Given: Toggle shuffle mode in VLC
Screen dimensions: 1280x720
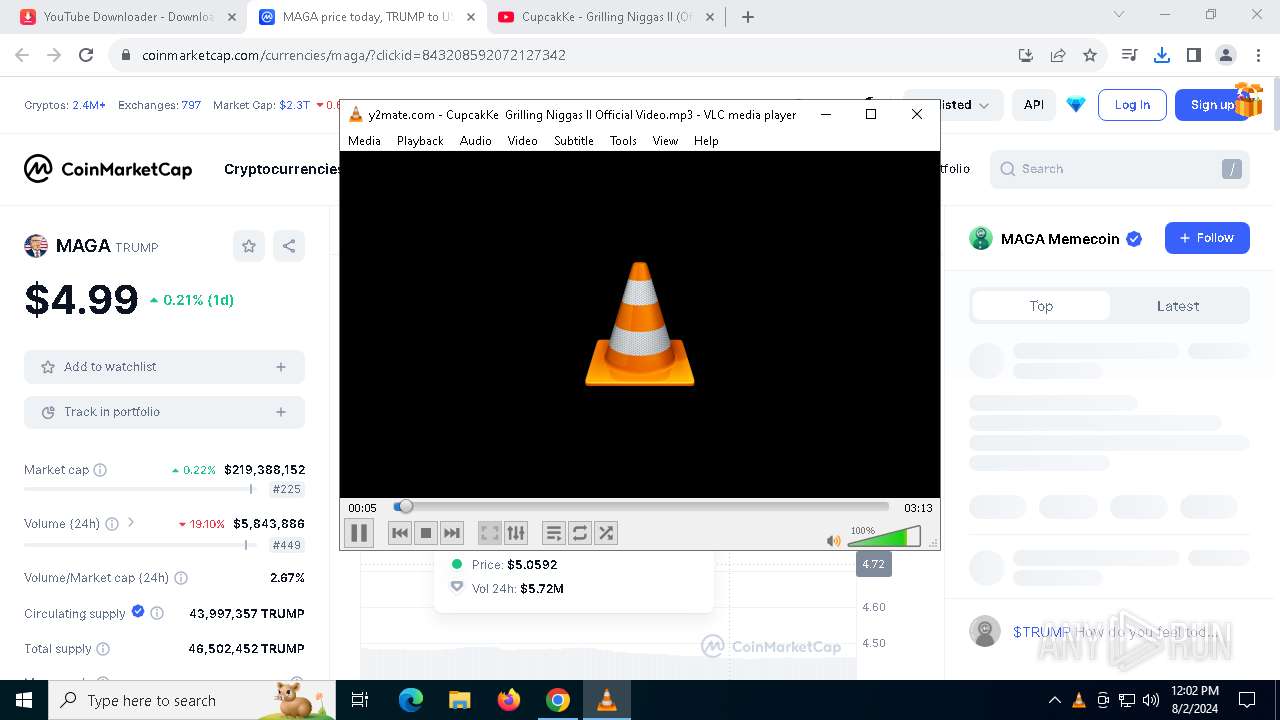Looking at the screenshot, I should (x=605, y=533).
